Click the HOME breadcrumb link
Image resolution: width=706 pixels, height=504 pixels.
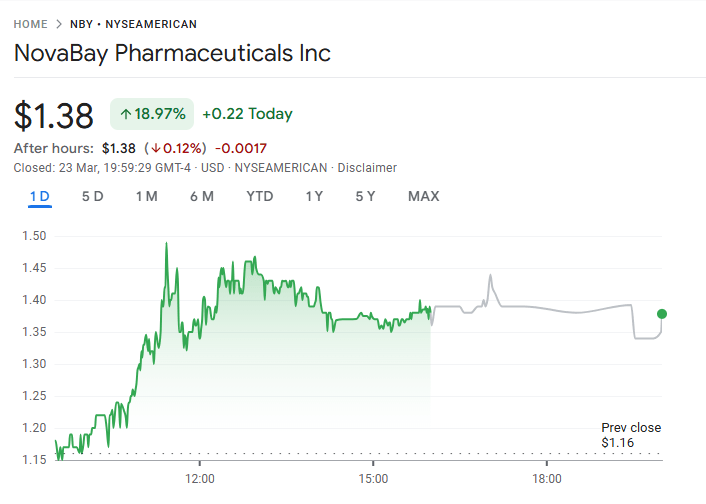tap(31, 23)
